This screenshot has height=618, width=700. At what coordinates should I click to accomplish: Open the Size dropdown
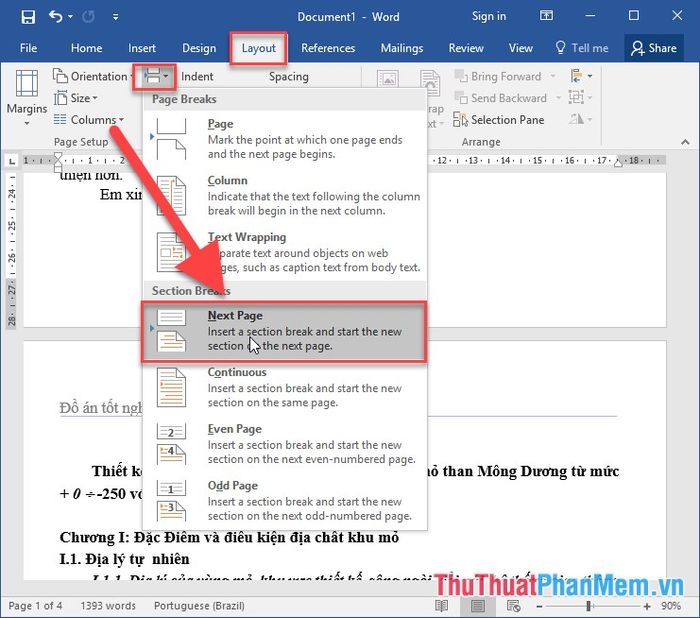tap(75, 98)
